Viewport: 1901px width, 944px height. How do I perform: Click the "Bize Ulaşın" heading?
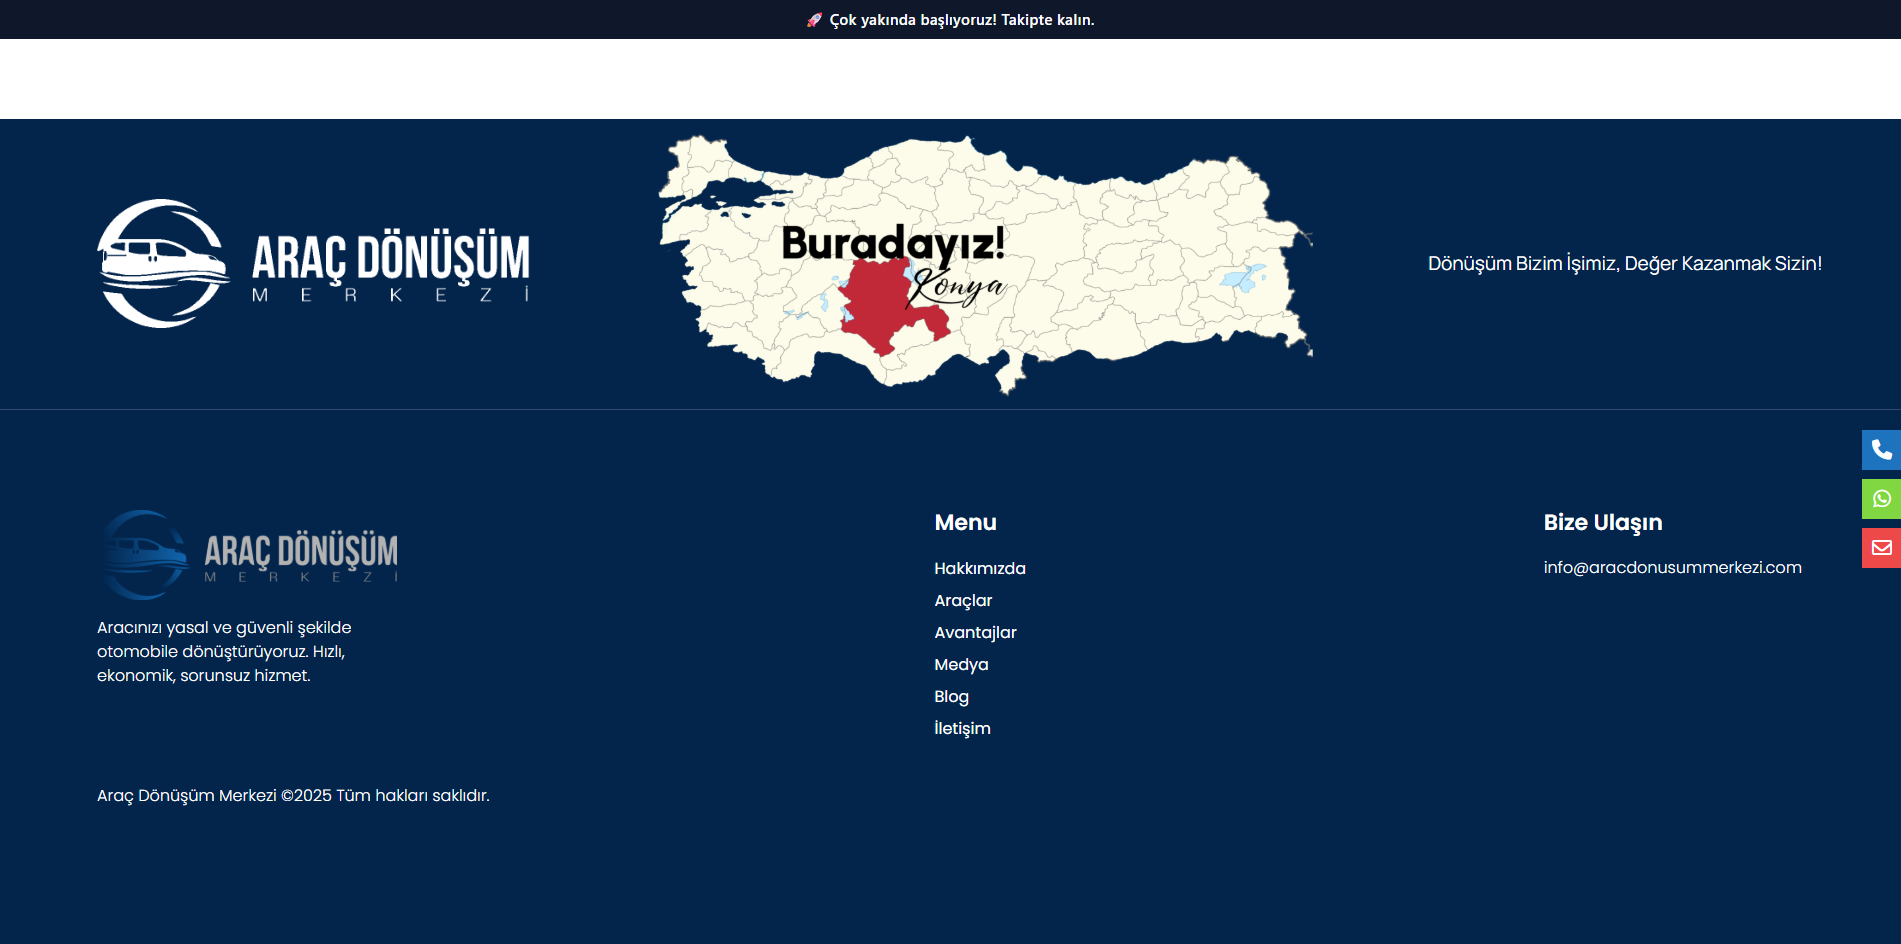(1602, 522)
